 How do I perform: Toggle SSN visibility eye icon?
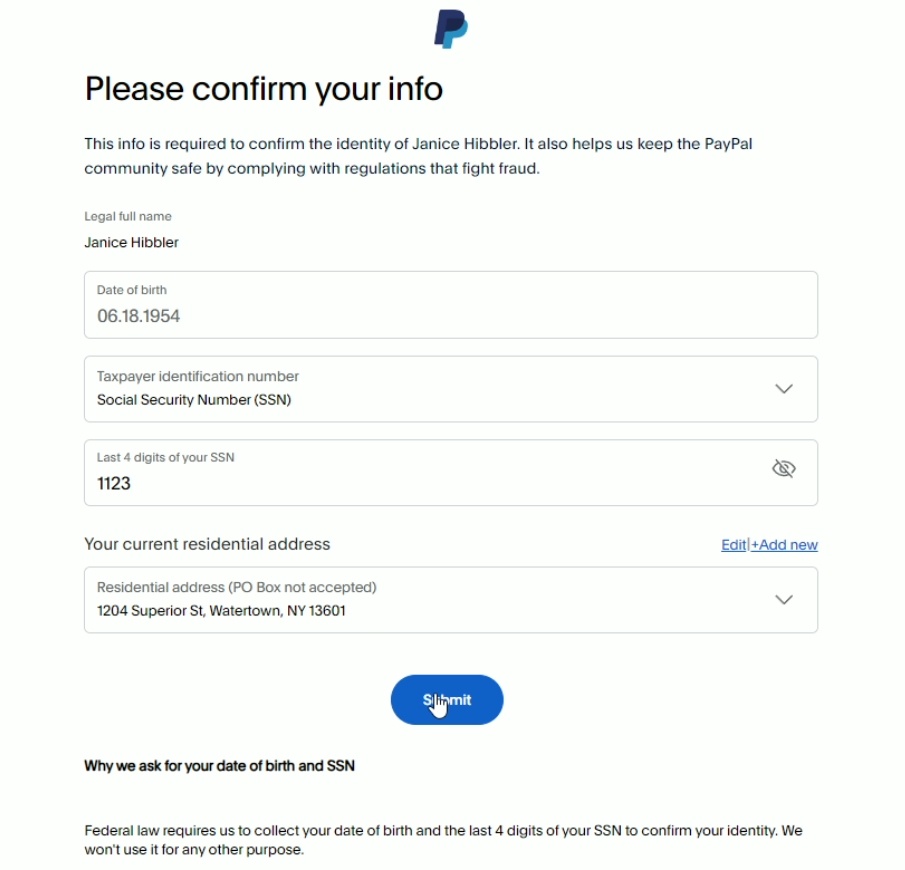coord(783,469)
